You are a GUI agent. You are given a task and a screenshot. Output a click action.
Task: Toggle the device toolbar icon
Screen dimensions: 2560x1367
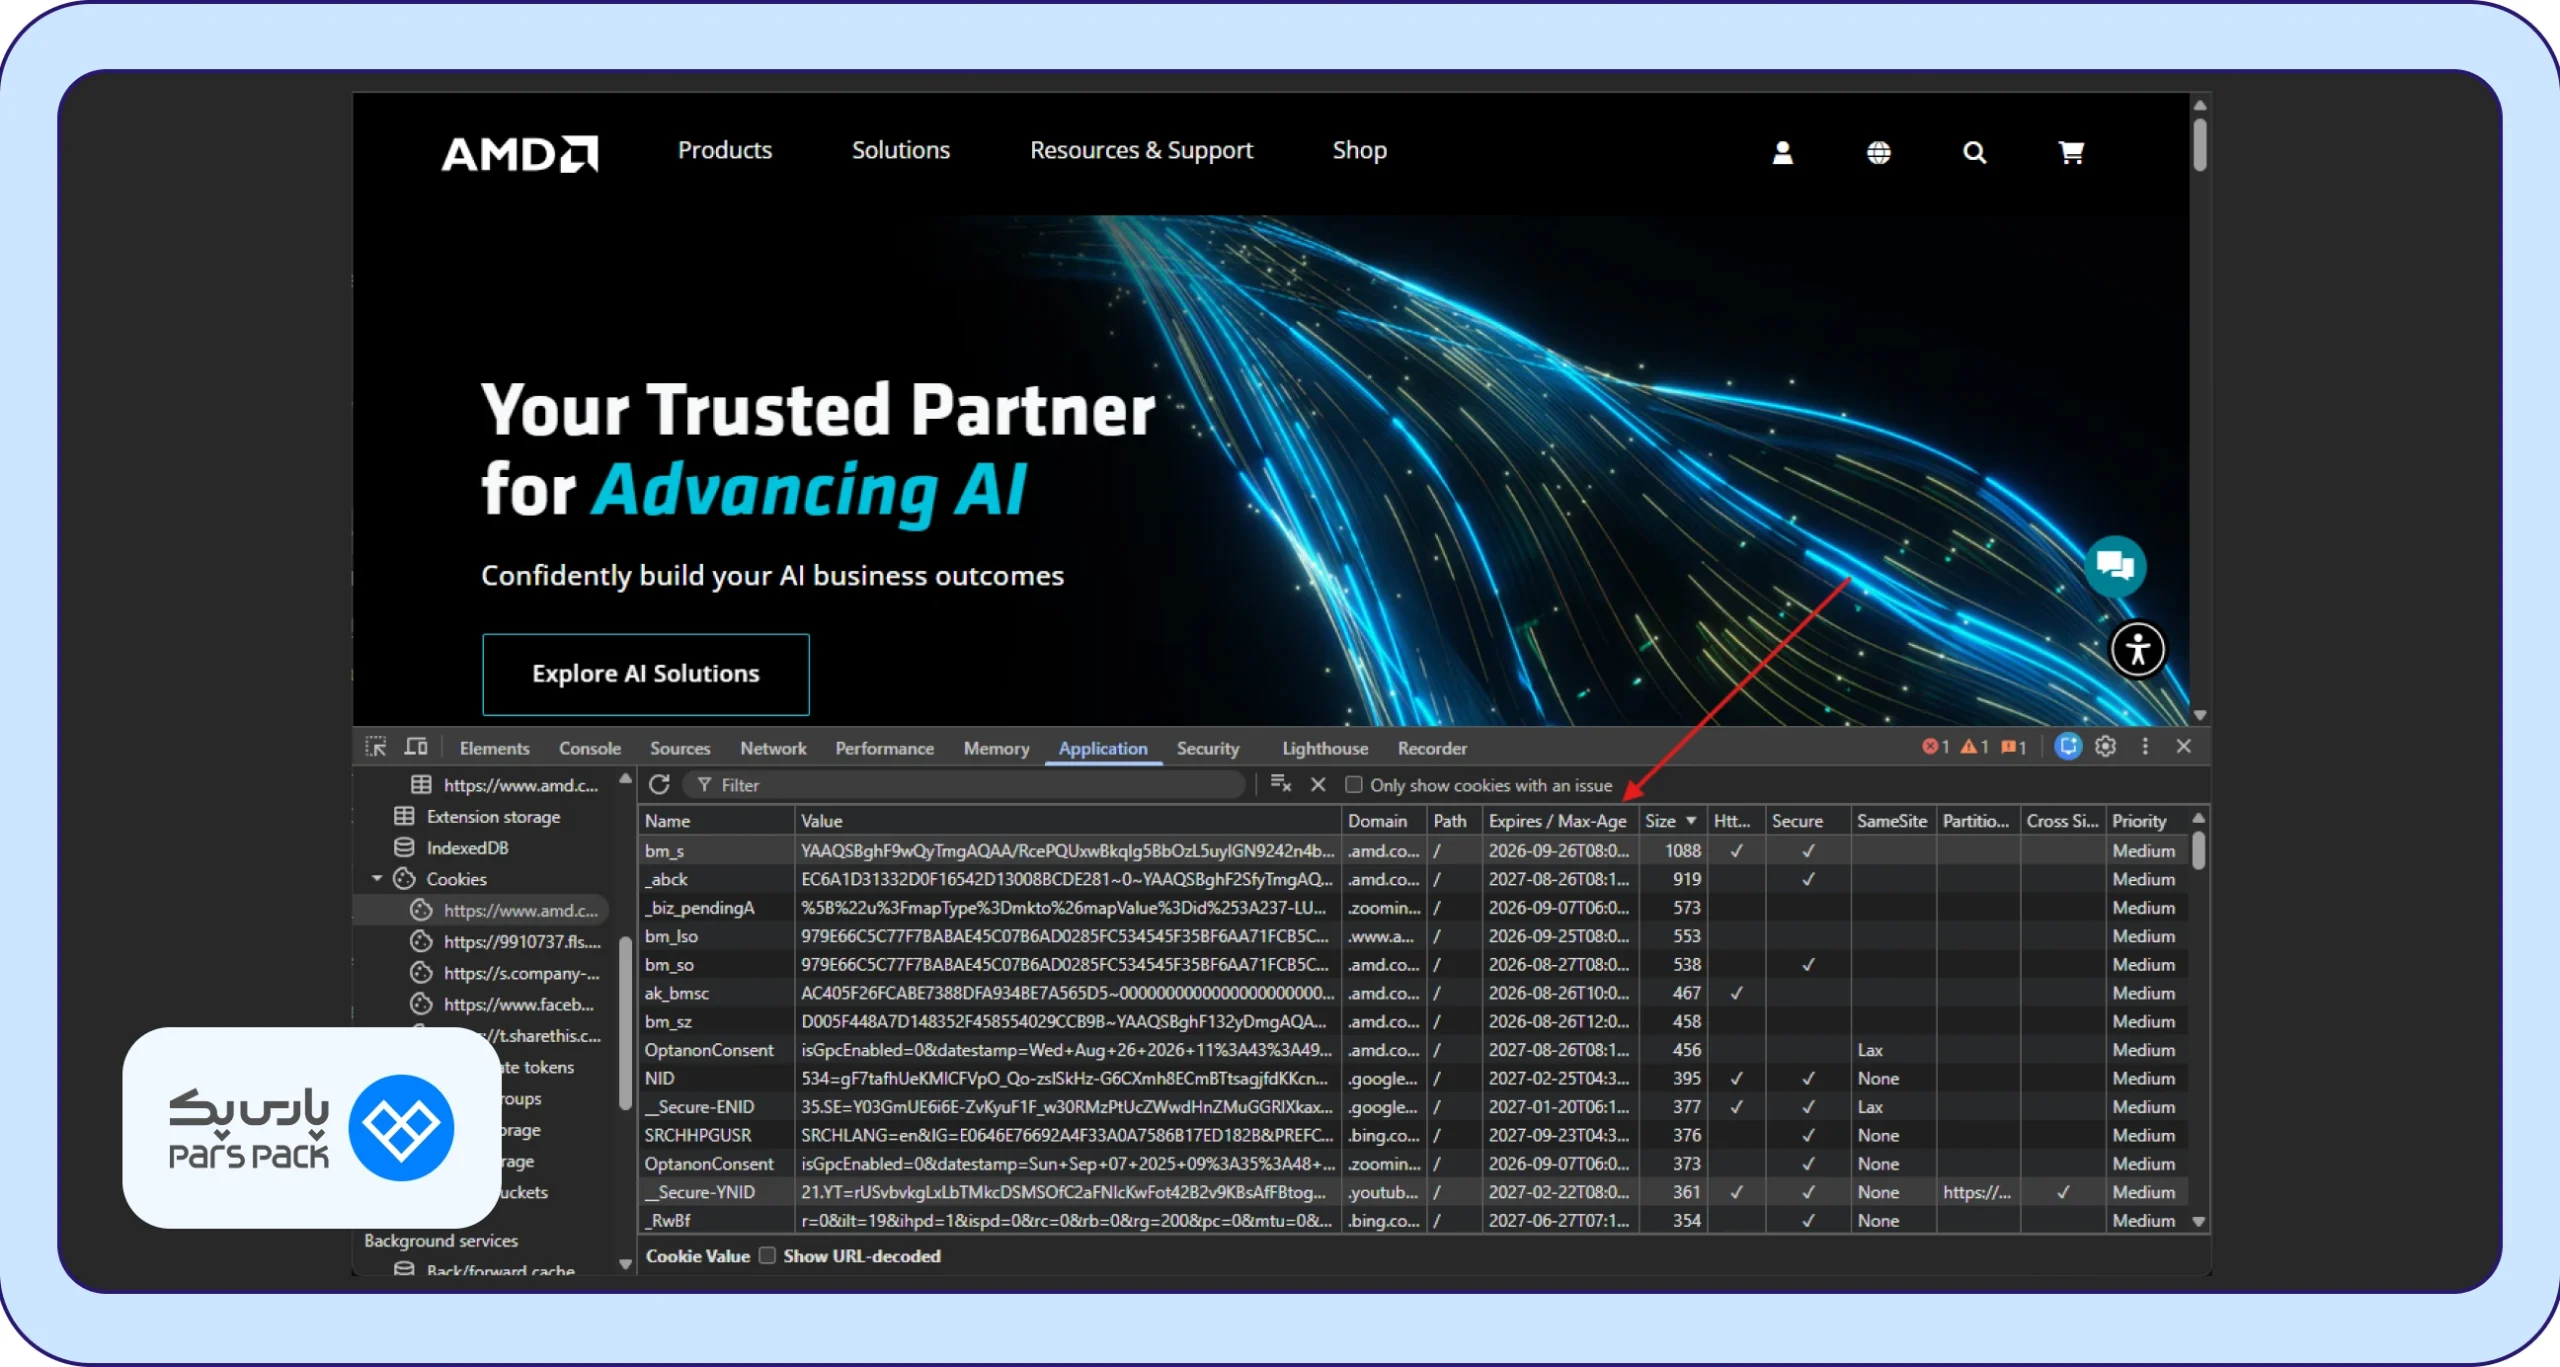pos(416,747)
